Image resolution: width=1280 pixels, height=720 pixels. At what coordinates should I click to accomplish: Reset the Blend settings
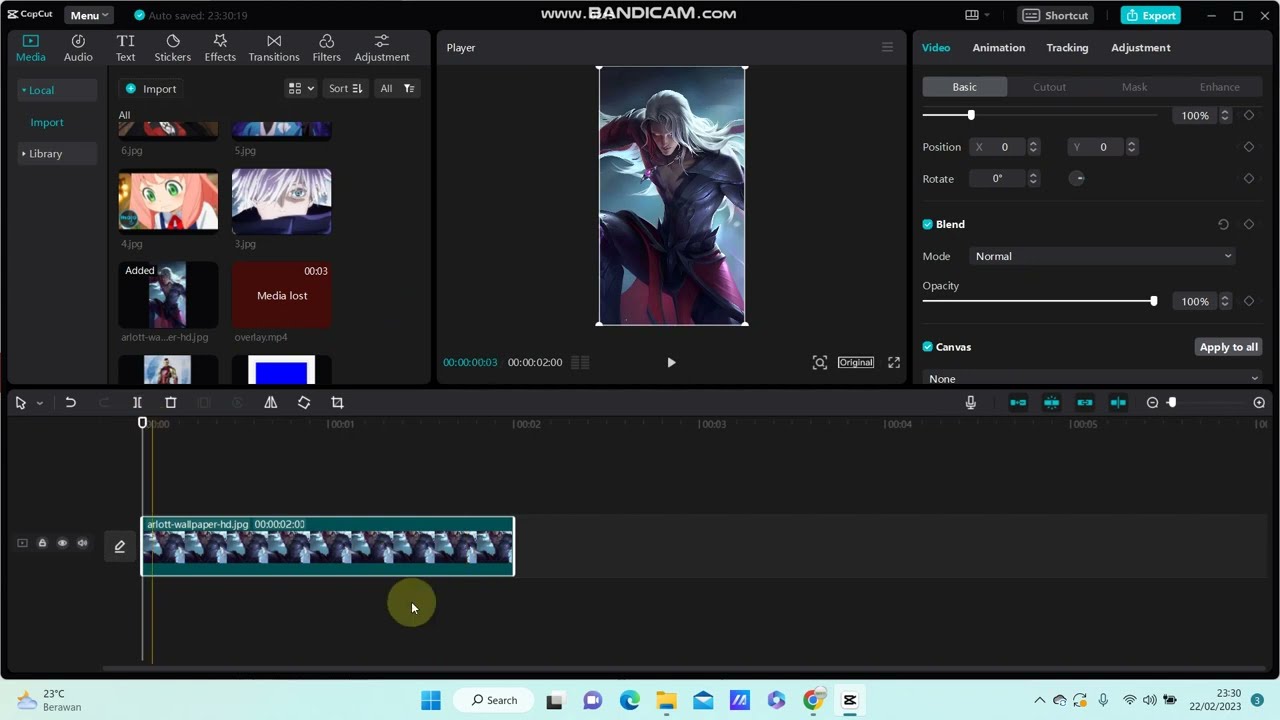tap(1223, 224)
